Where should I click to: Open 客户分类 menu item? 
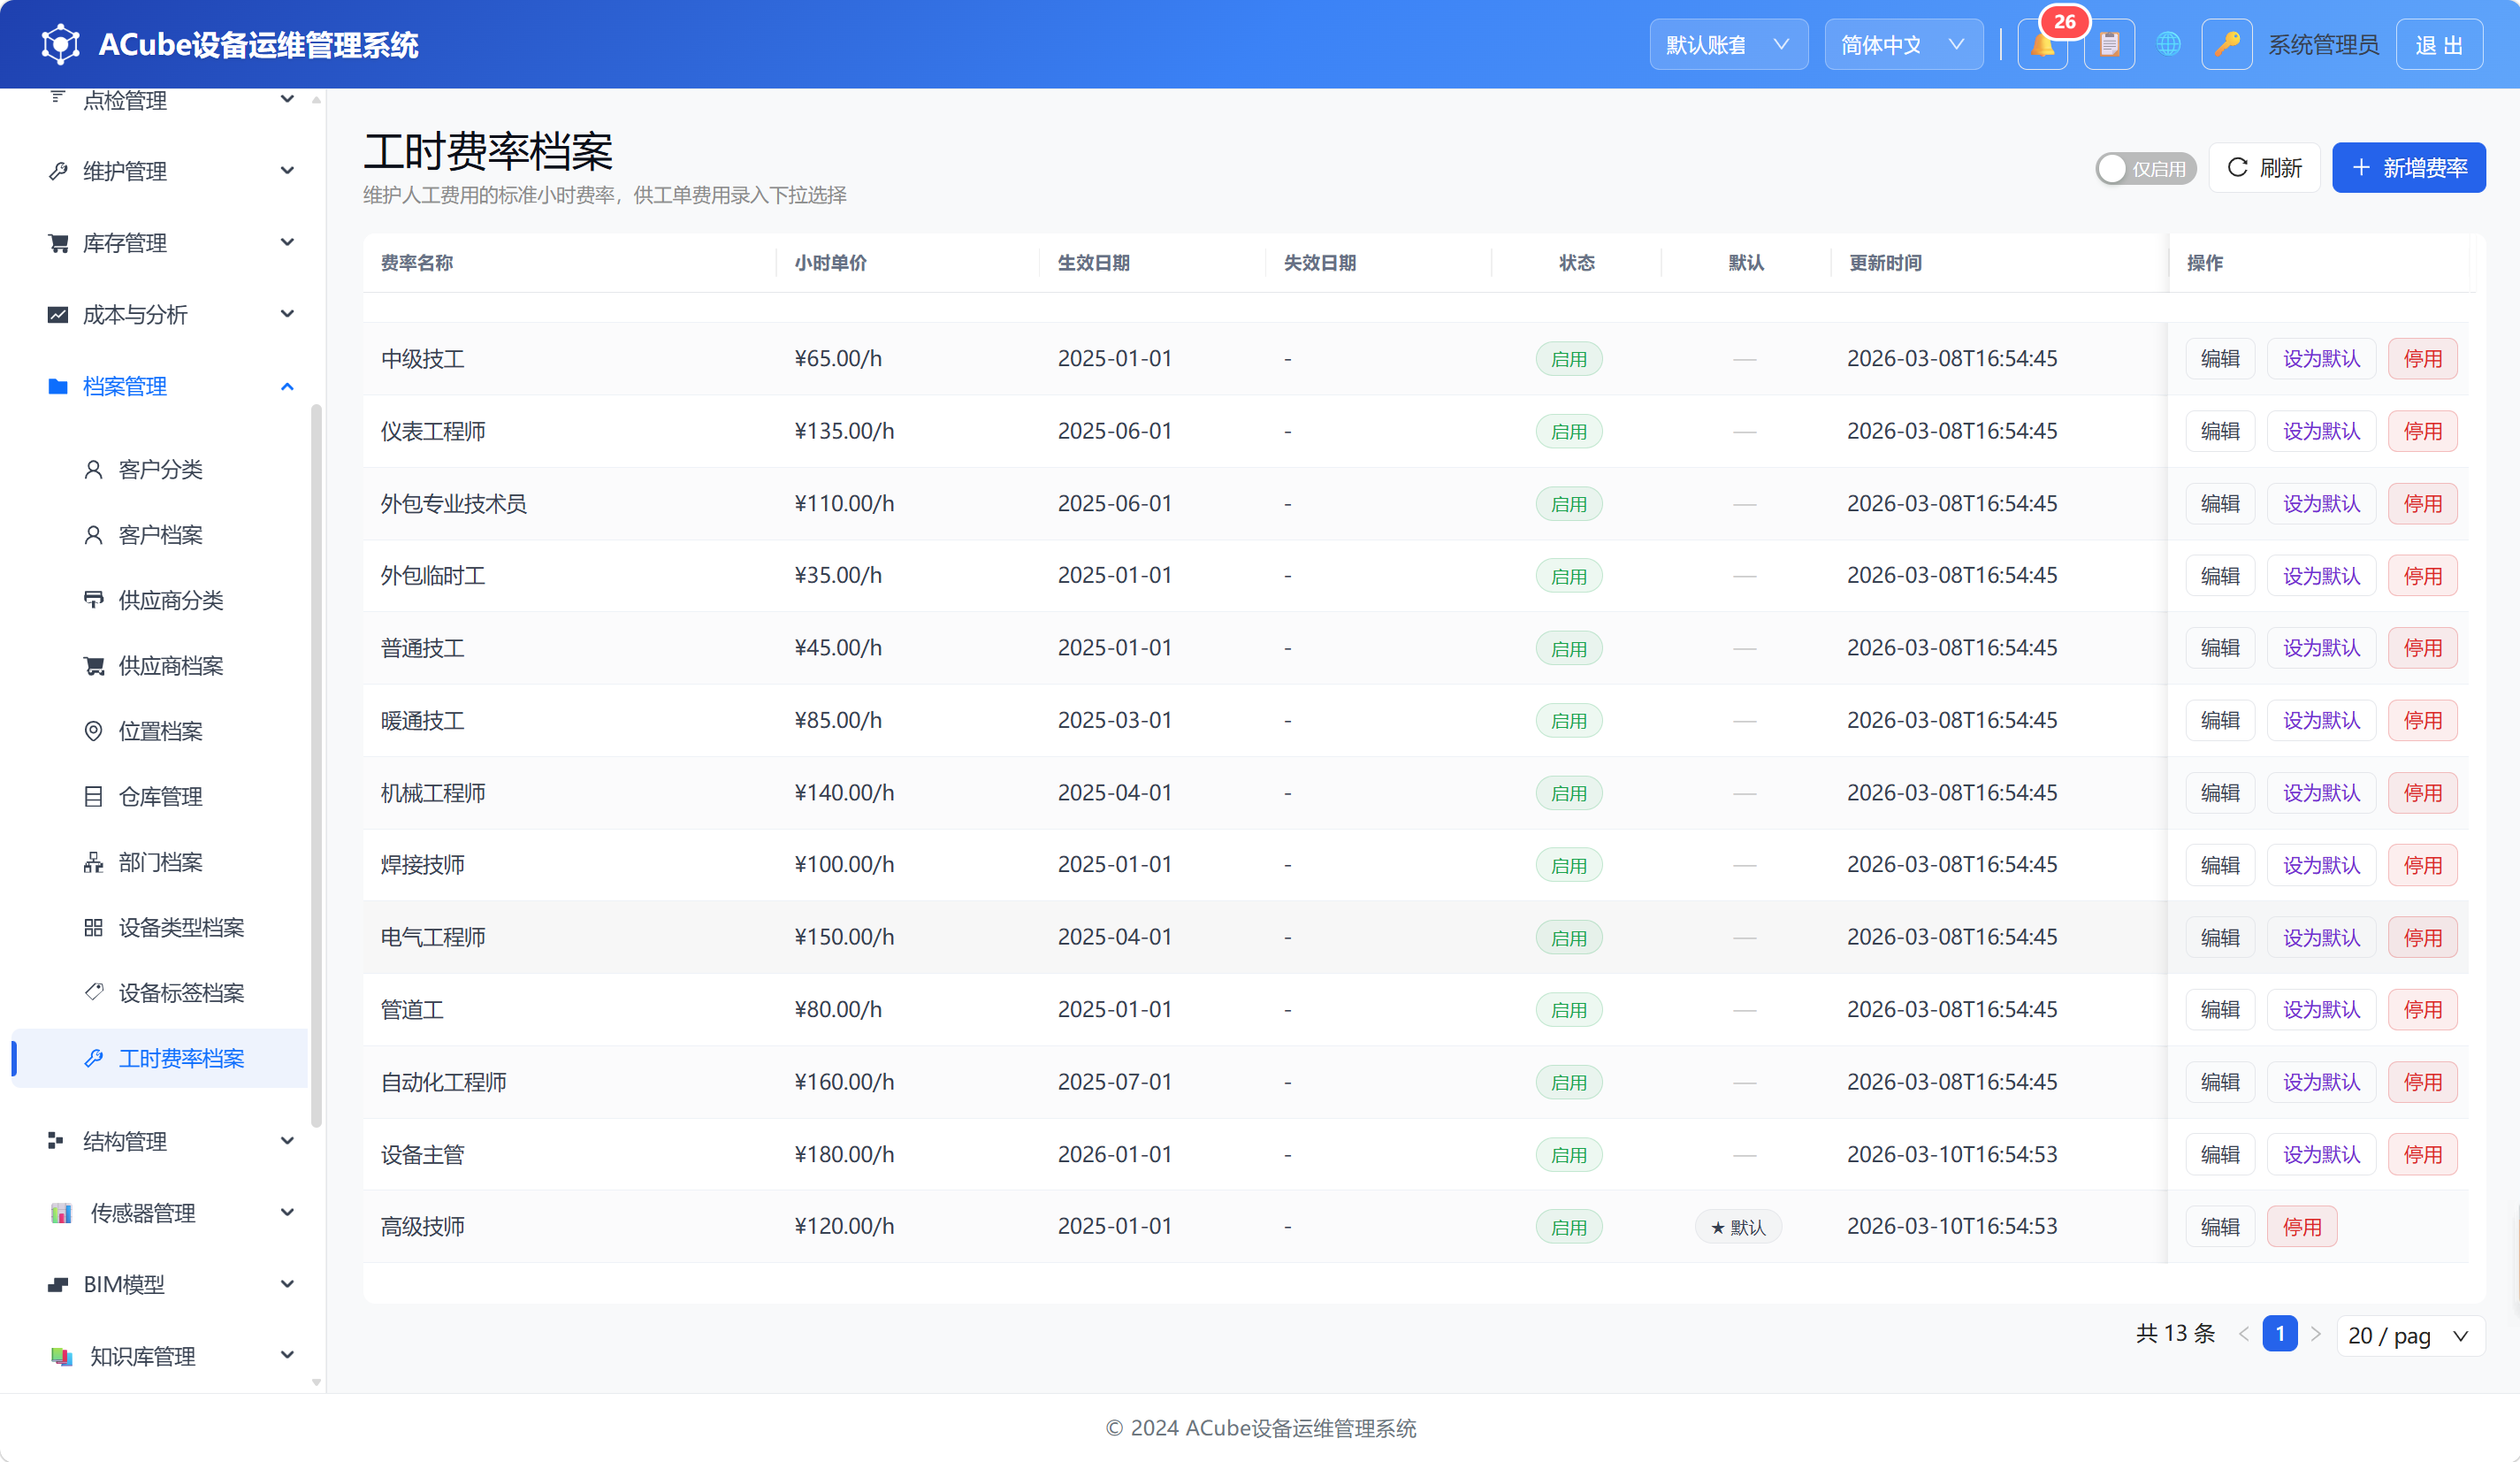(x=160, y=470)
